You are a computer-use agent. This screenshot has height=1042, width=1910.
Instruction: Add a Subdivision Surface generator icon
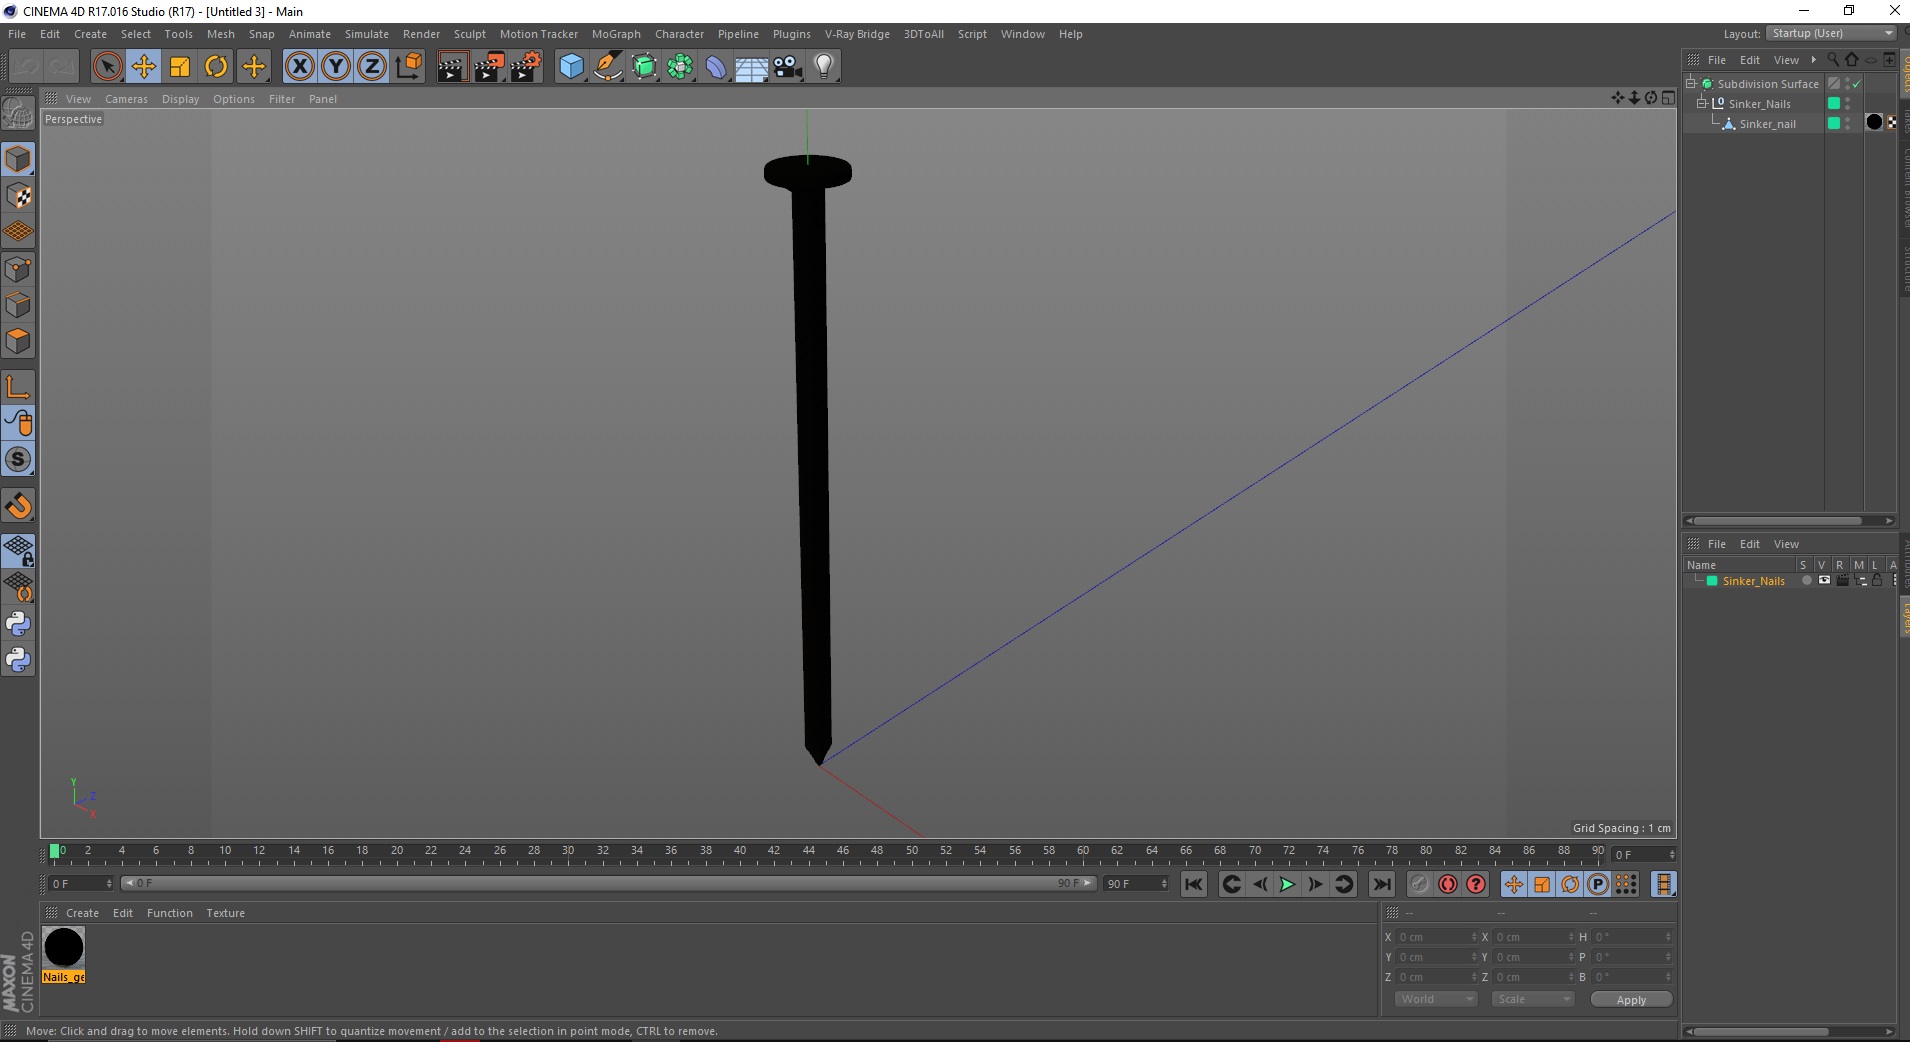click(644, 67)
